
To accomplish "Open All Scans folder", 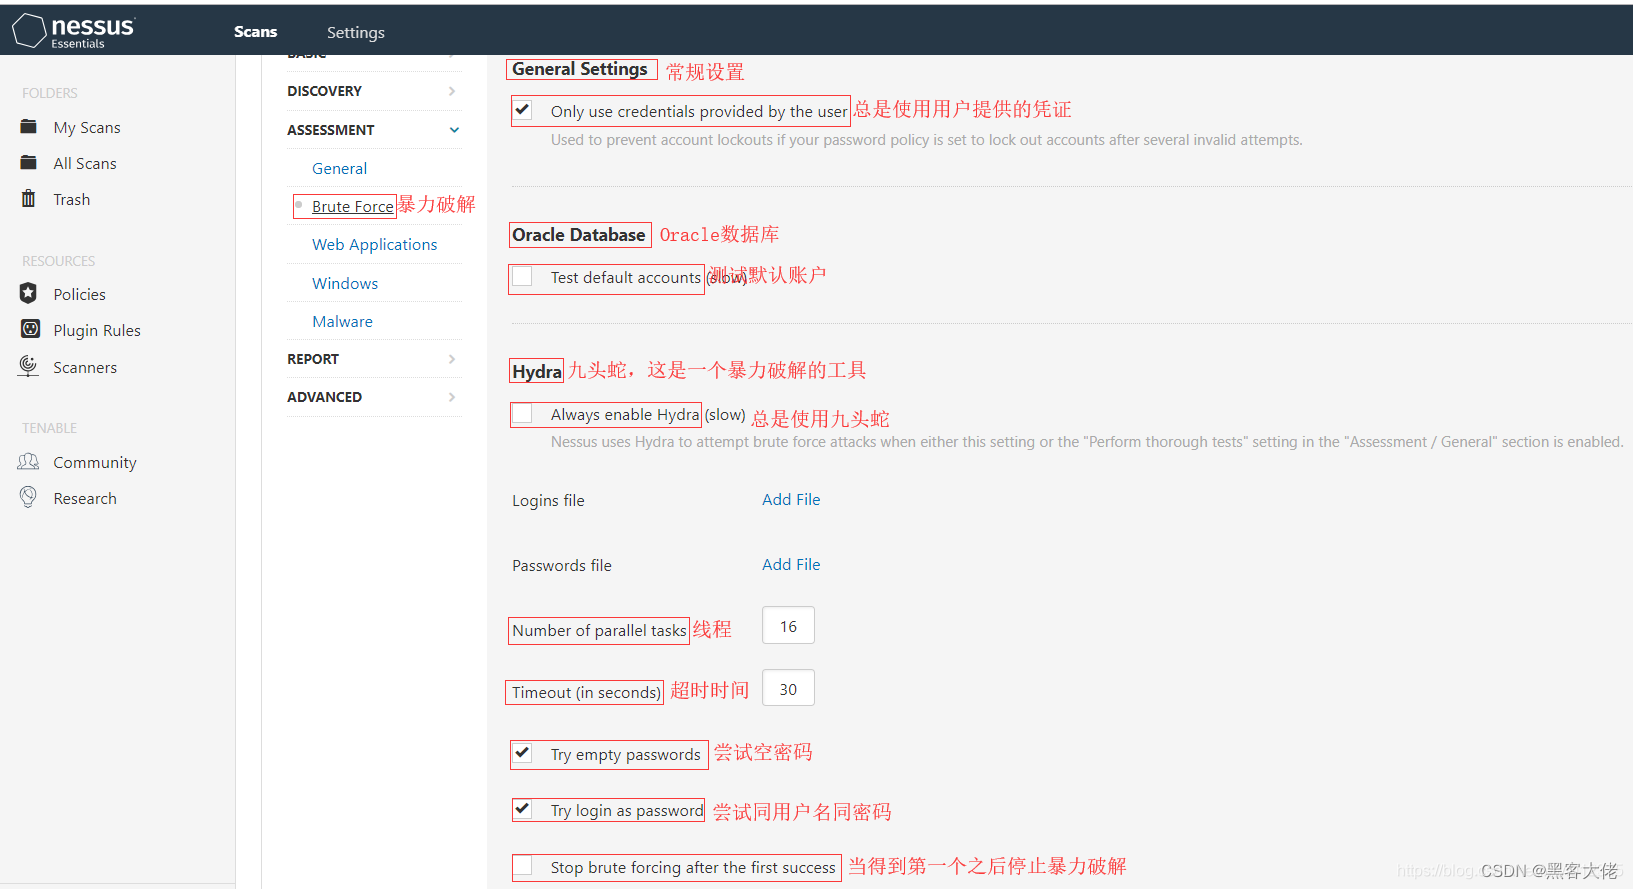I will 85,163.
